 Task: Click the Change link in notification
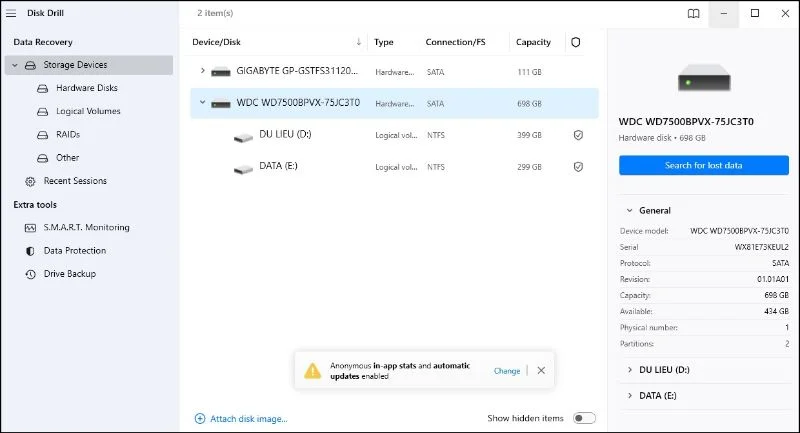(507, 371)
